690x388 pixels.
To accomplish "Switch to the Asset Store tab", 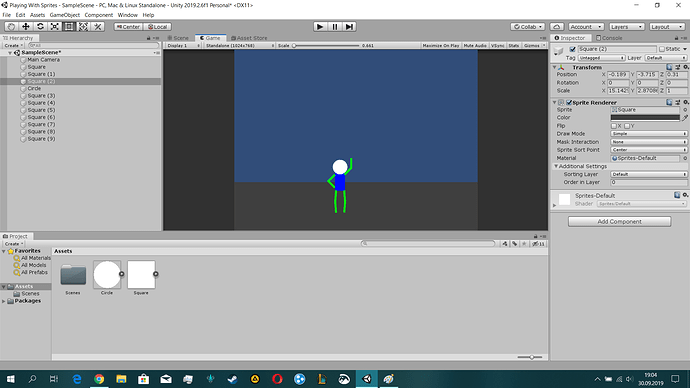I will pos(249,38).
